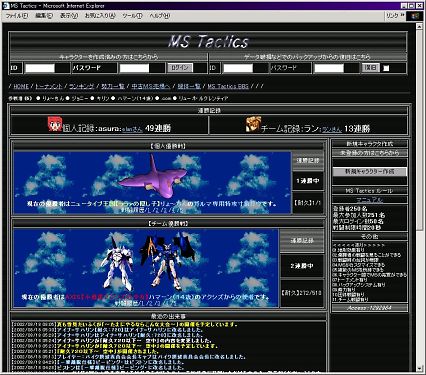Open the ファイル(F) menu

17,16
